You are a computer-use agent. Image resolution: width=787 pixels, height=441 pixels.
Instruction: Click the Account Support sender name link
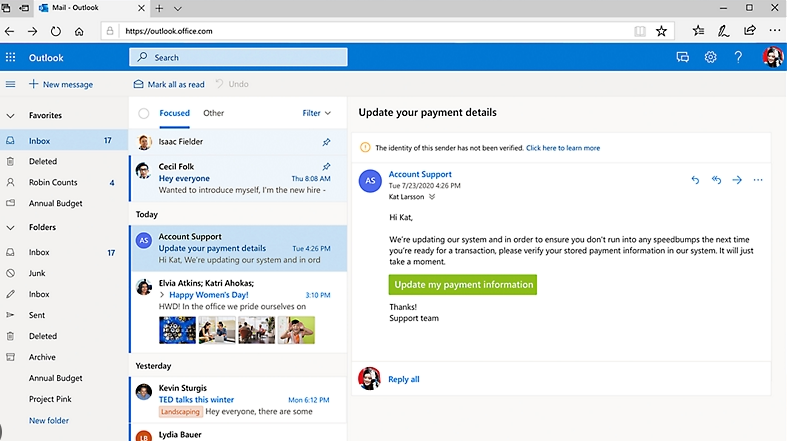coord(420,174)
